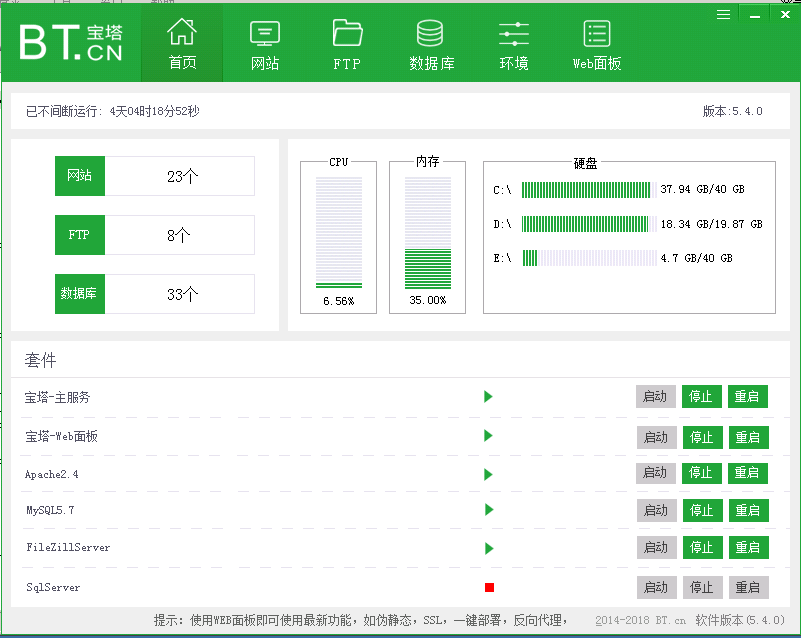
Task: Click the 37.94 GB/40 GB disk text
Action: click(x=702, y=190)
